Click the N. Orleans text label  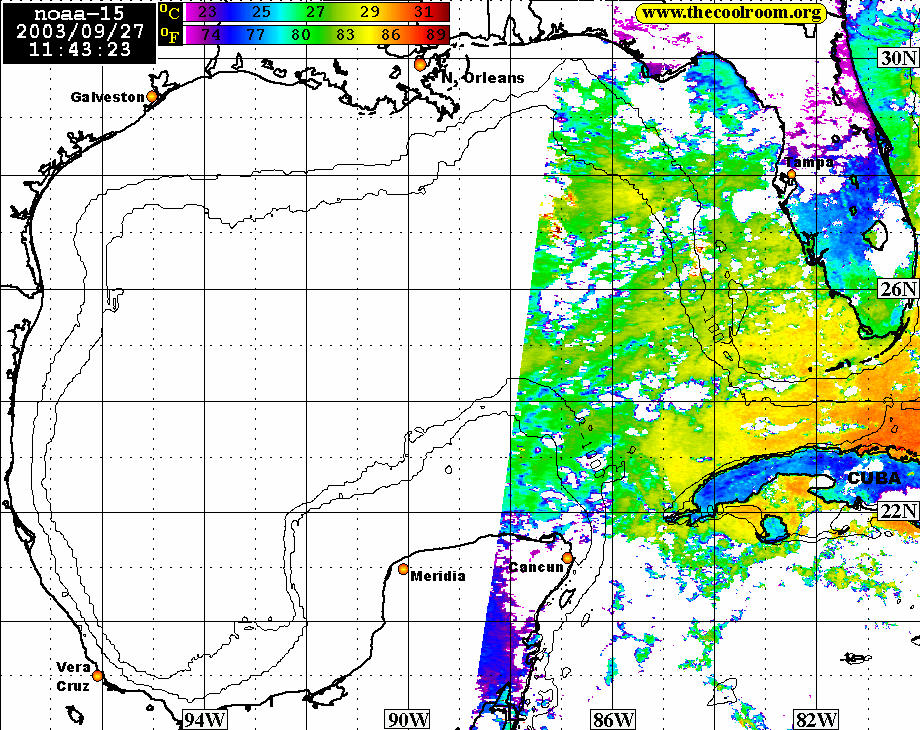482,77
